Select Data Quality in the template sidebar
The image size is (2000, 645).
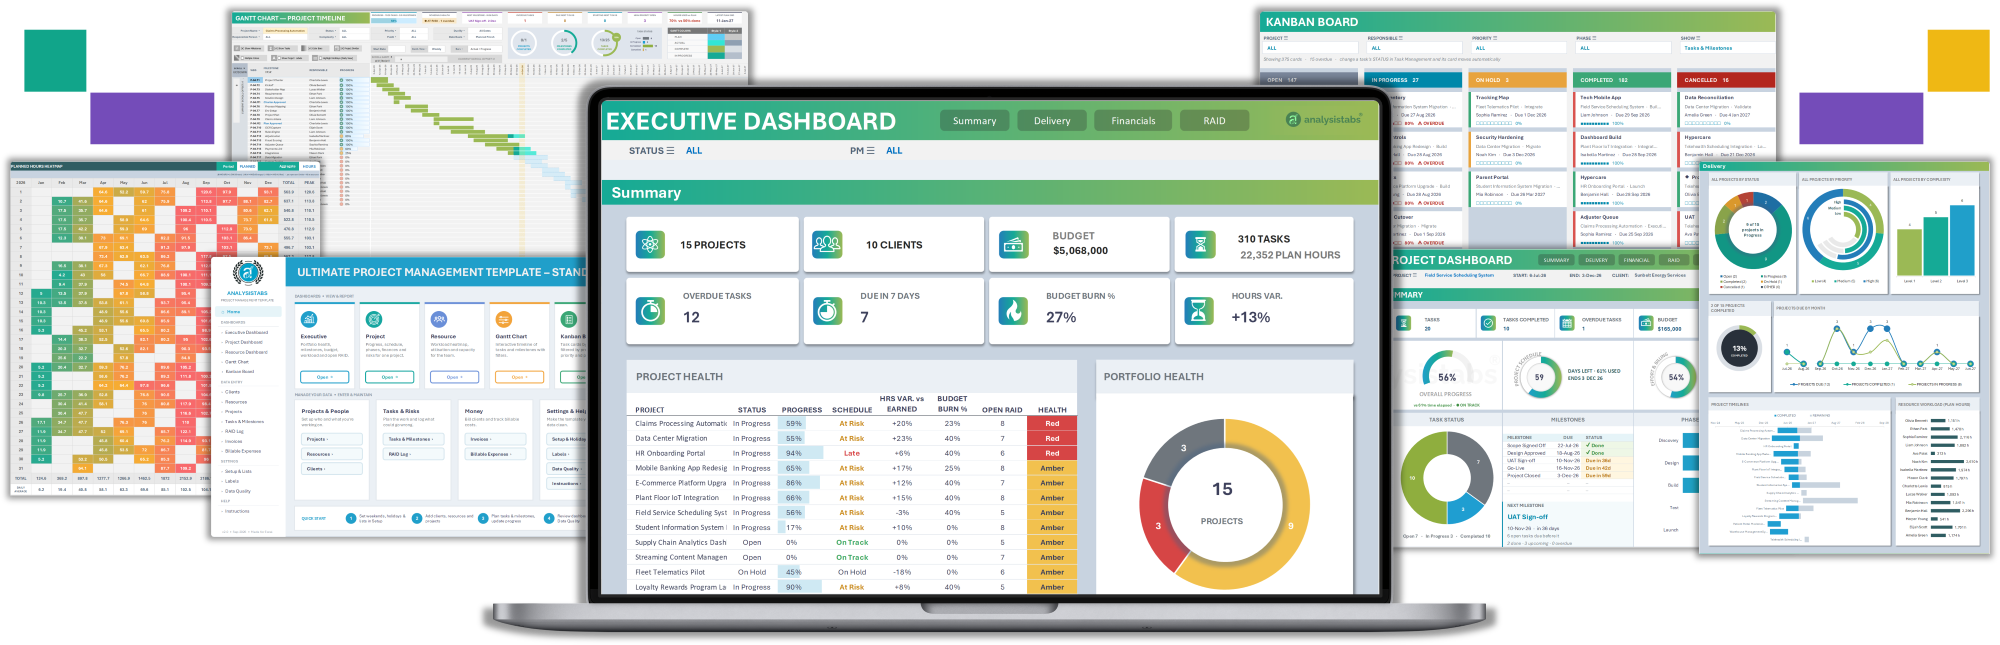point(238,491)
